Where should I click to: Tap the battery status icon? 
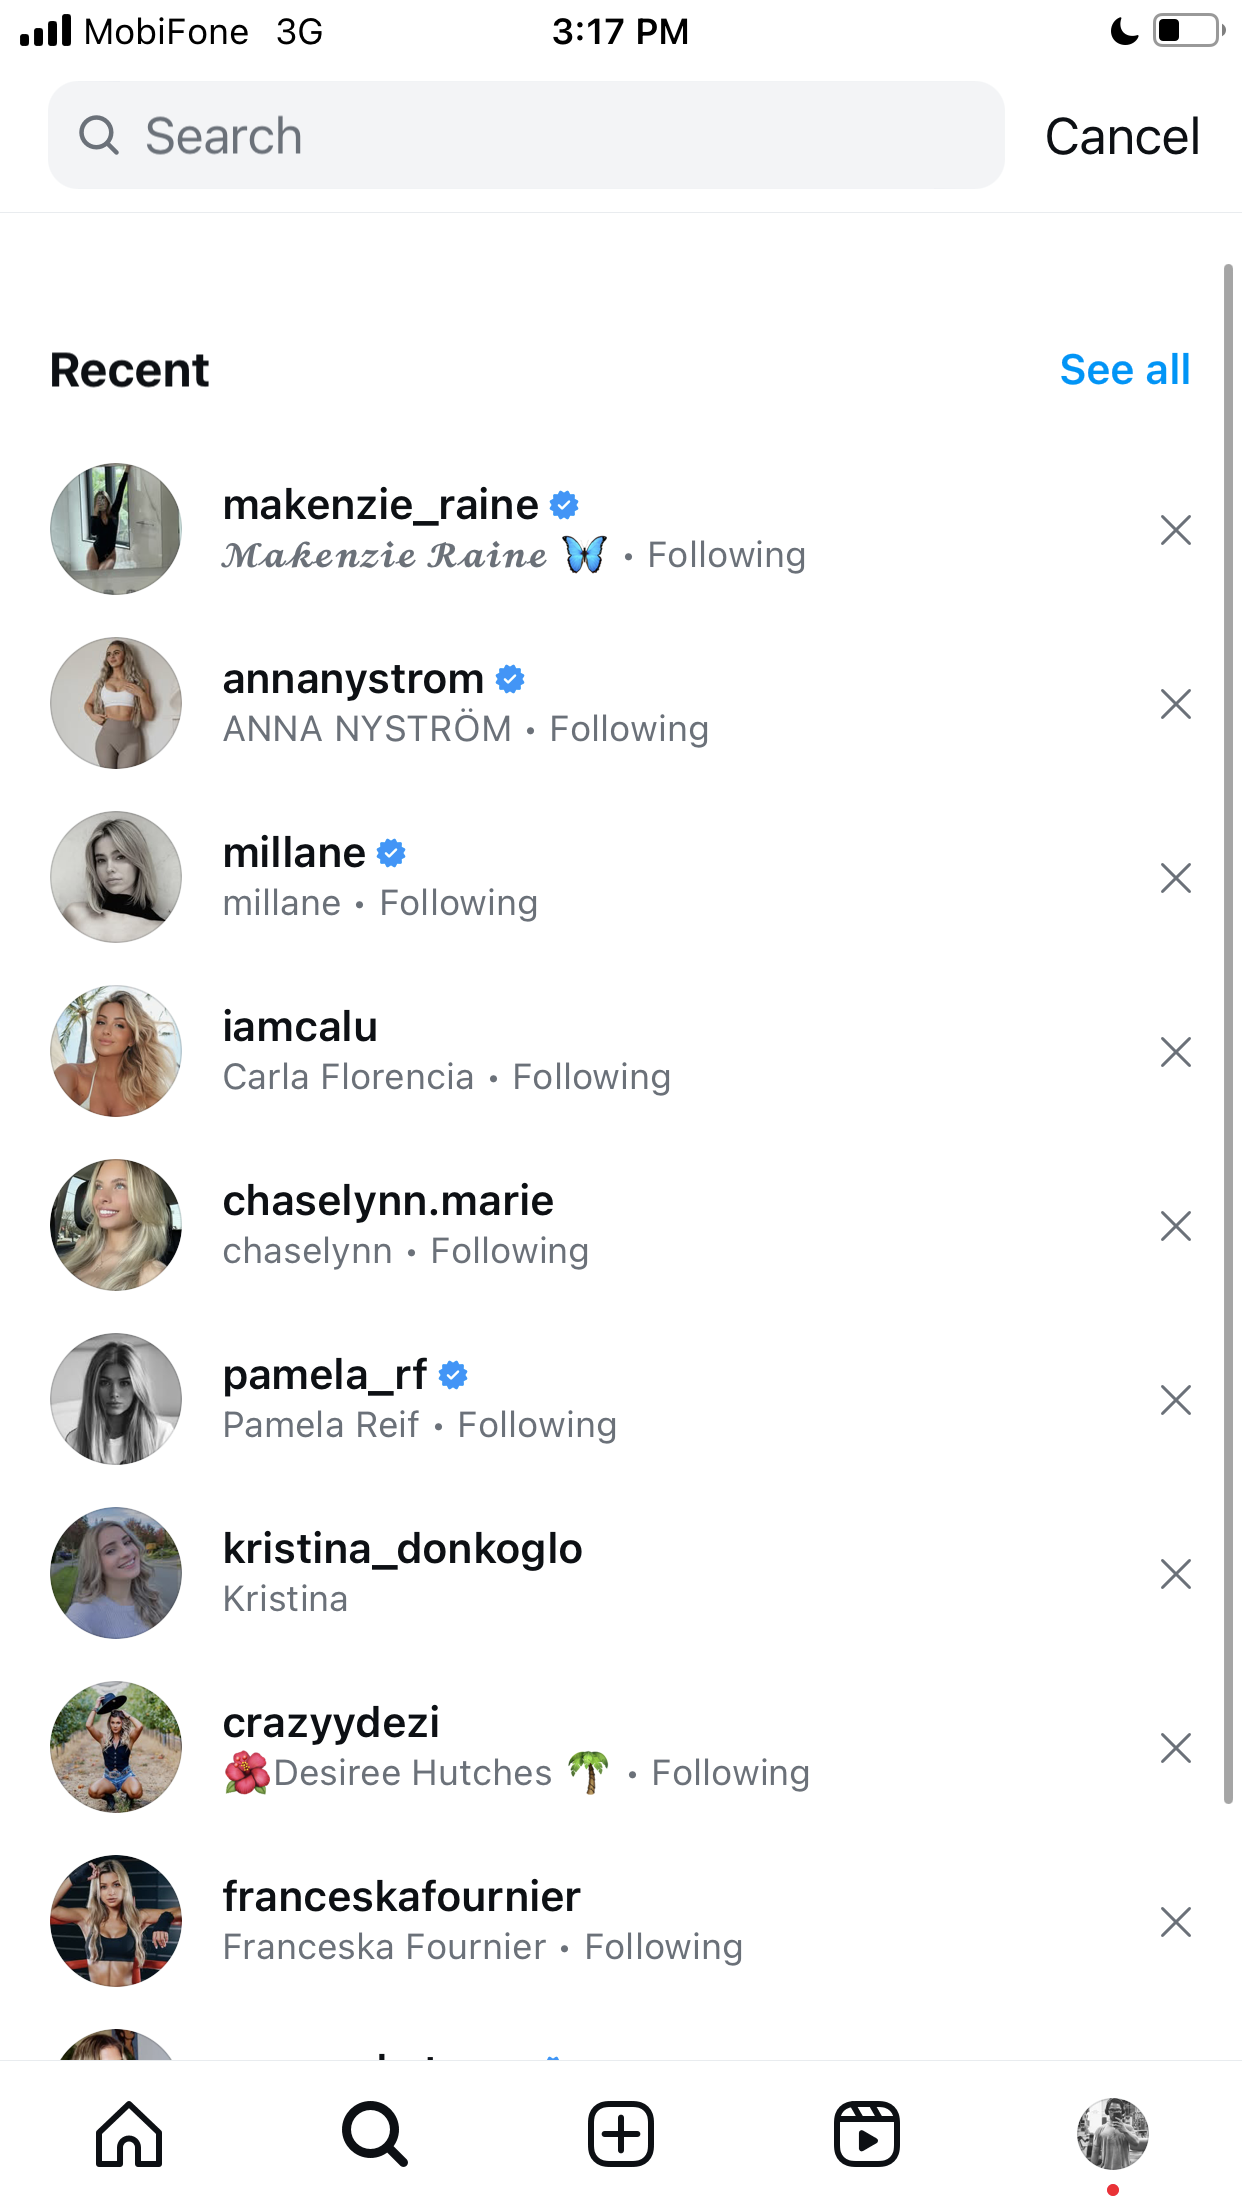tap(1189, 30)
